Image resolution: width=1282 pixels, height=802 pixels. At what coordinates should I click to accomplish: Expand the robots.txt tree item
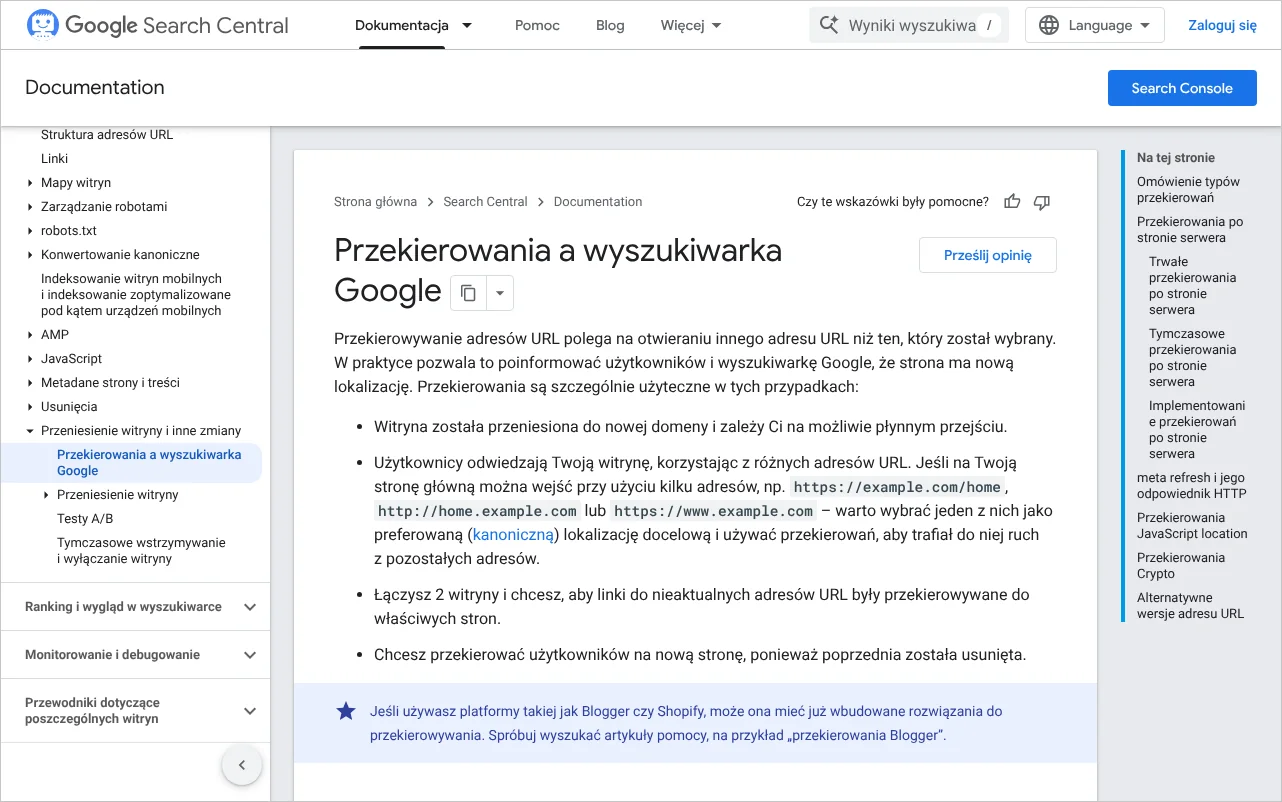30,231
